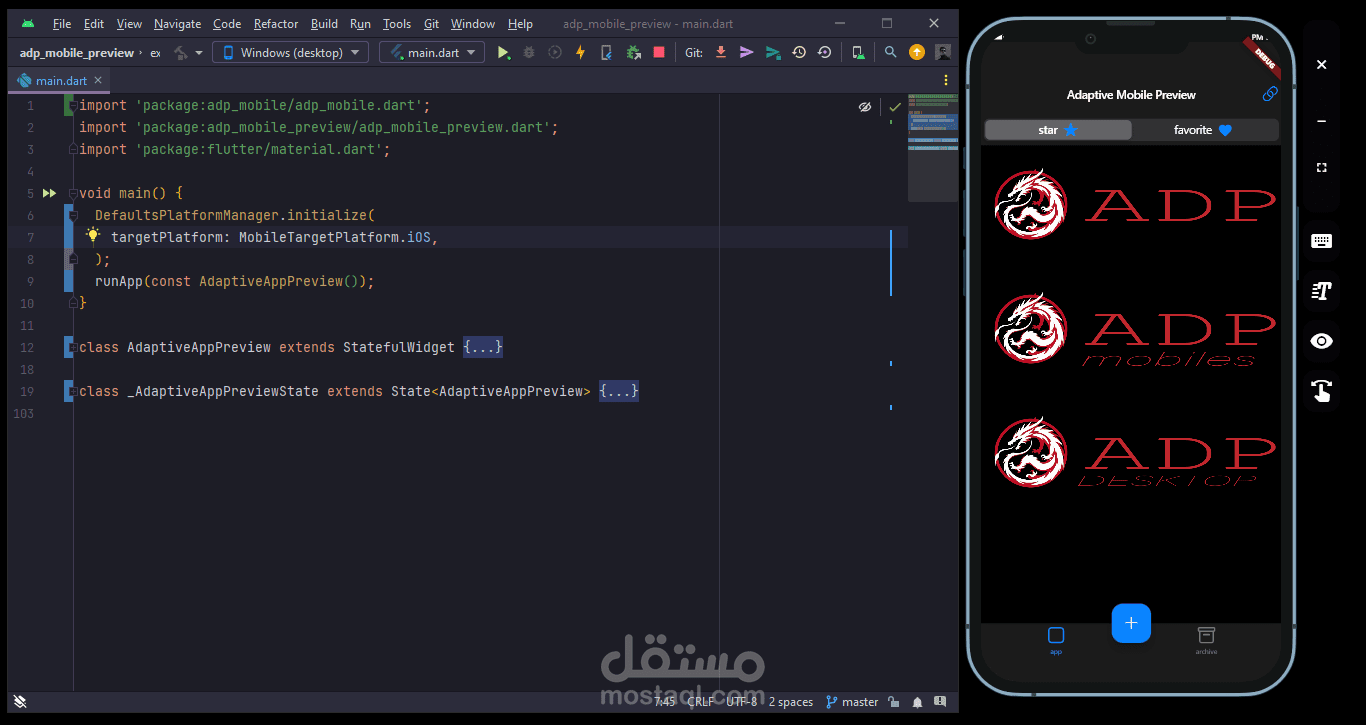Screen dimensions: 1366x725
Task: Click the touch pointer icon in preview sidebar
Action: 1321,391
